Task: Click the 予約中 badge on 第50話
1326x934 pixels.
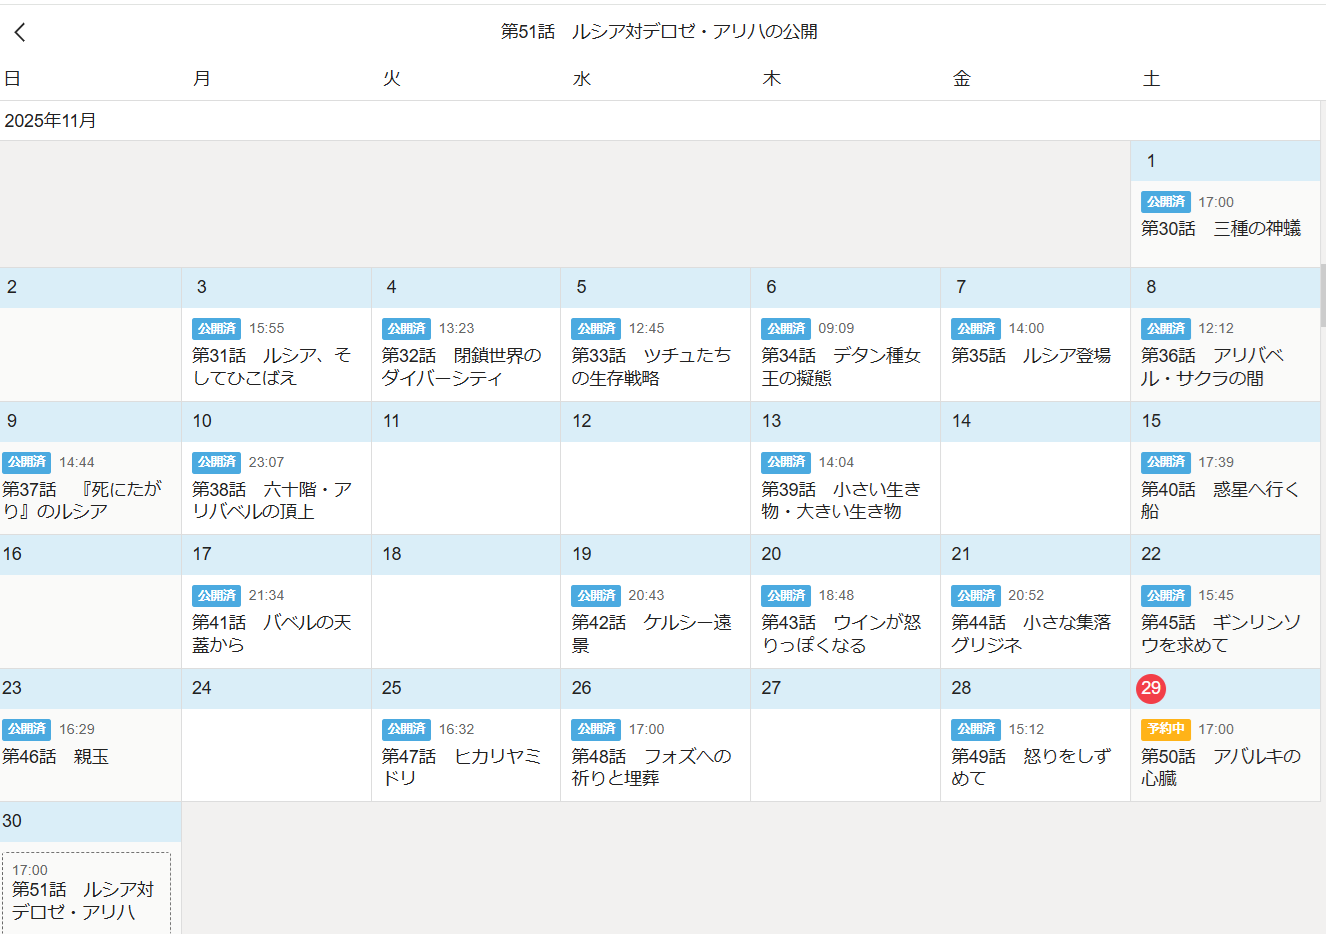Action: point(1165,729)
